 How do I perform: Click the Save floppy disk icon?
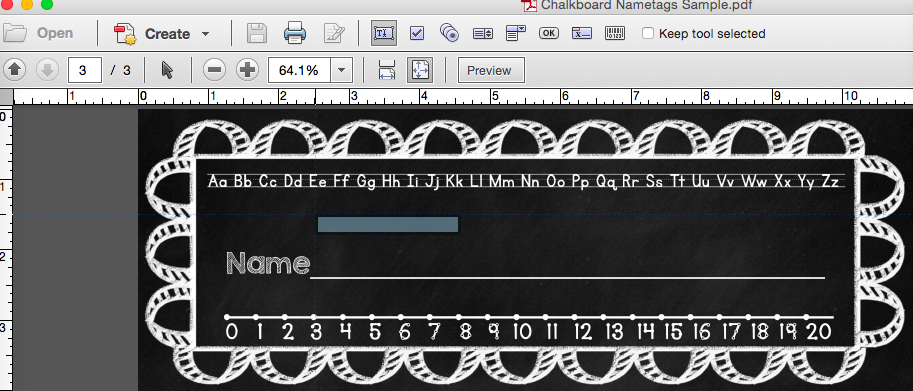257,34
